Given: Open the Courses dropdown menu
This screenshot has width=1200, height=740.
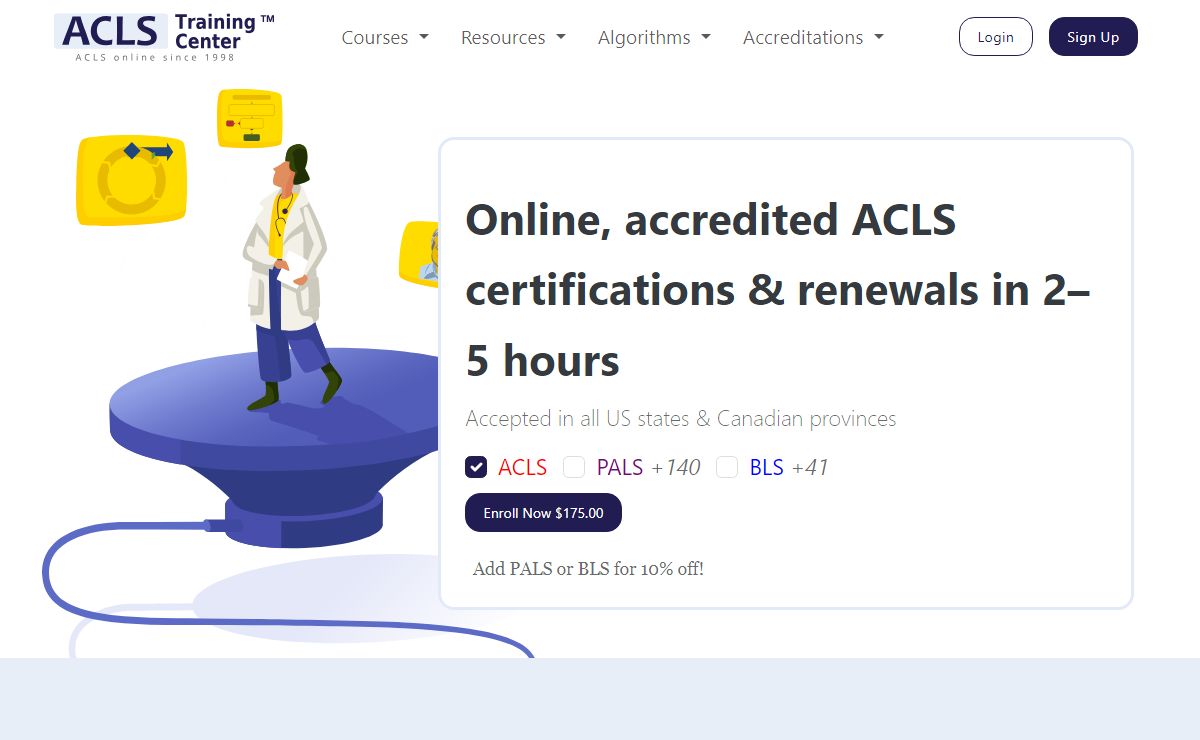Looking at the screenshot, I should [x=385, y=37].
